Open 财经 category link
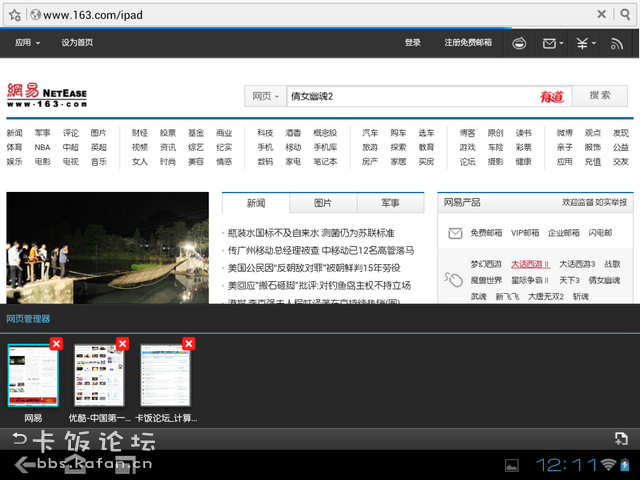The height and width of the screenshot is (480, 640). click(140, 133)
